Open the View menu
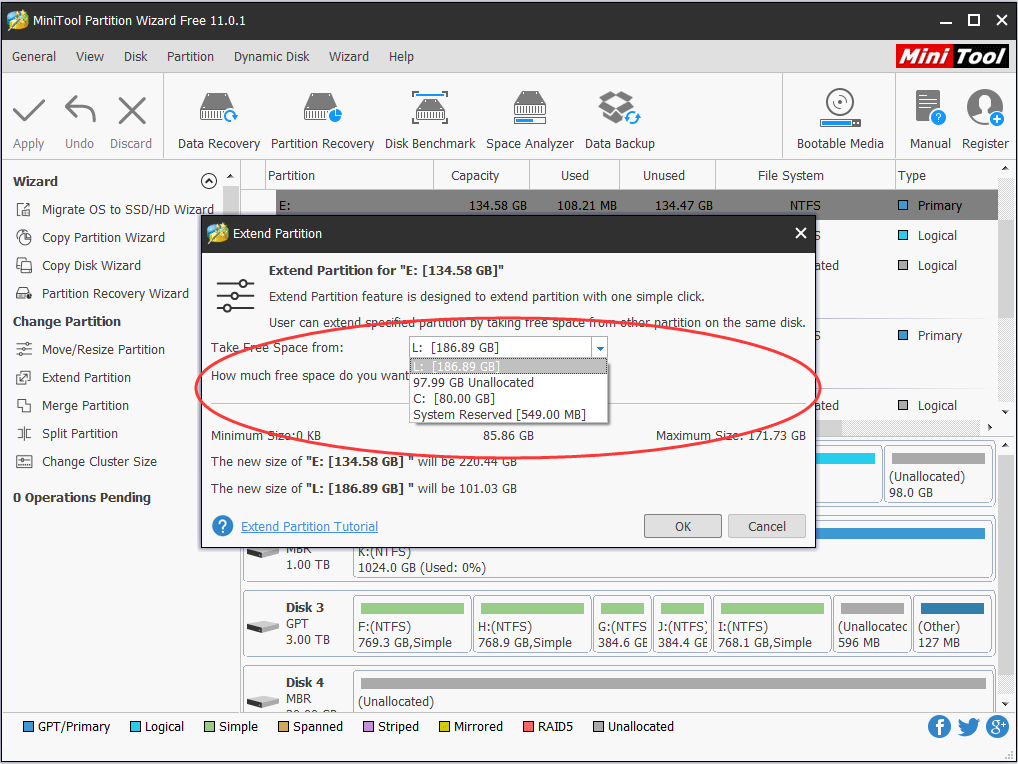The image size is (1018, 764). click(x=90, y=56)
